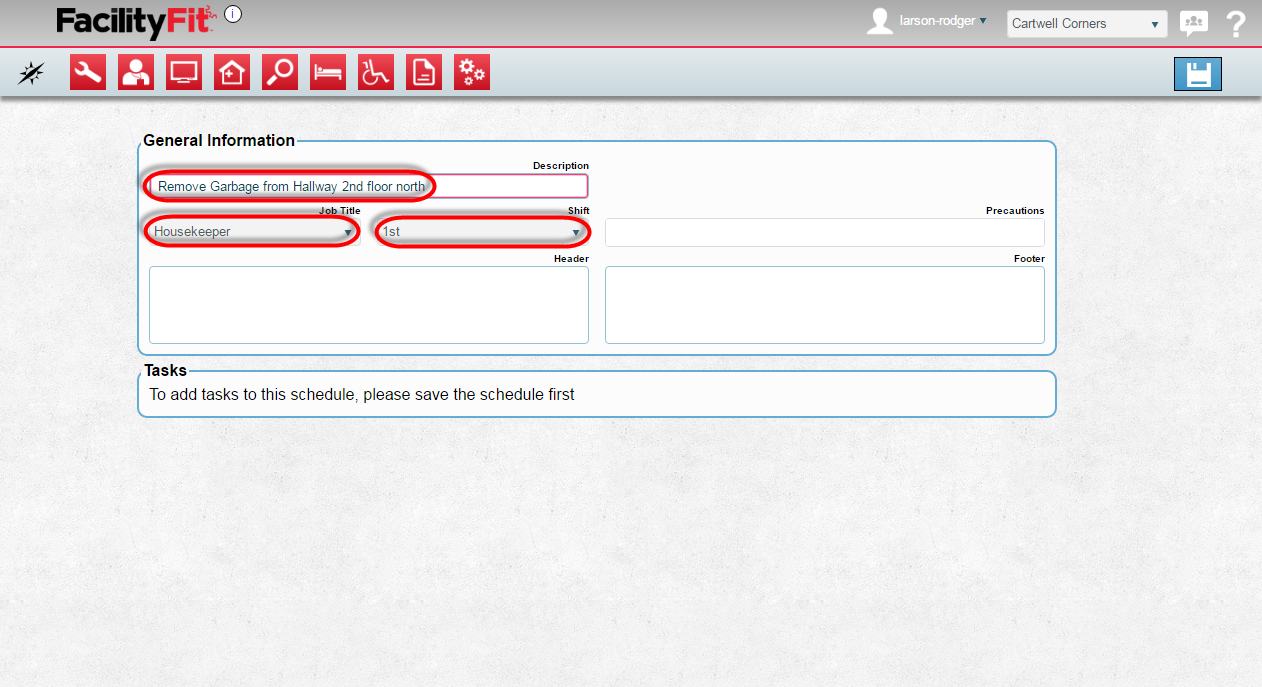
Task: Open the question mark help icon
Action: point(1236,24)
